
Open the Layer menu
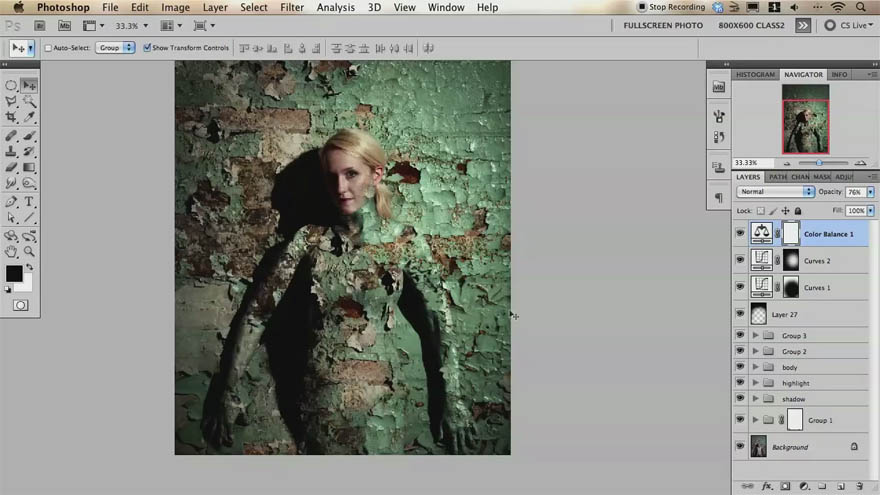coord(215,7)
